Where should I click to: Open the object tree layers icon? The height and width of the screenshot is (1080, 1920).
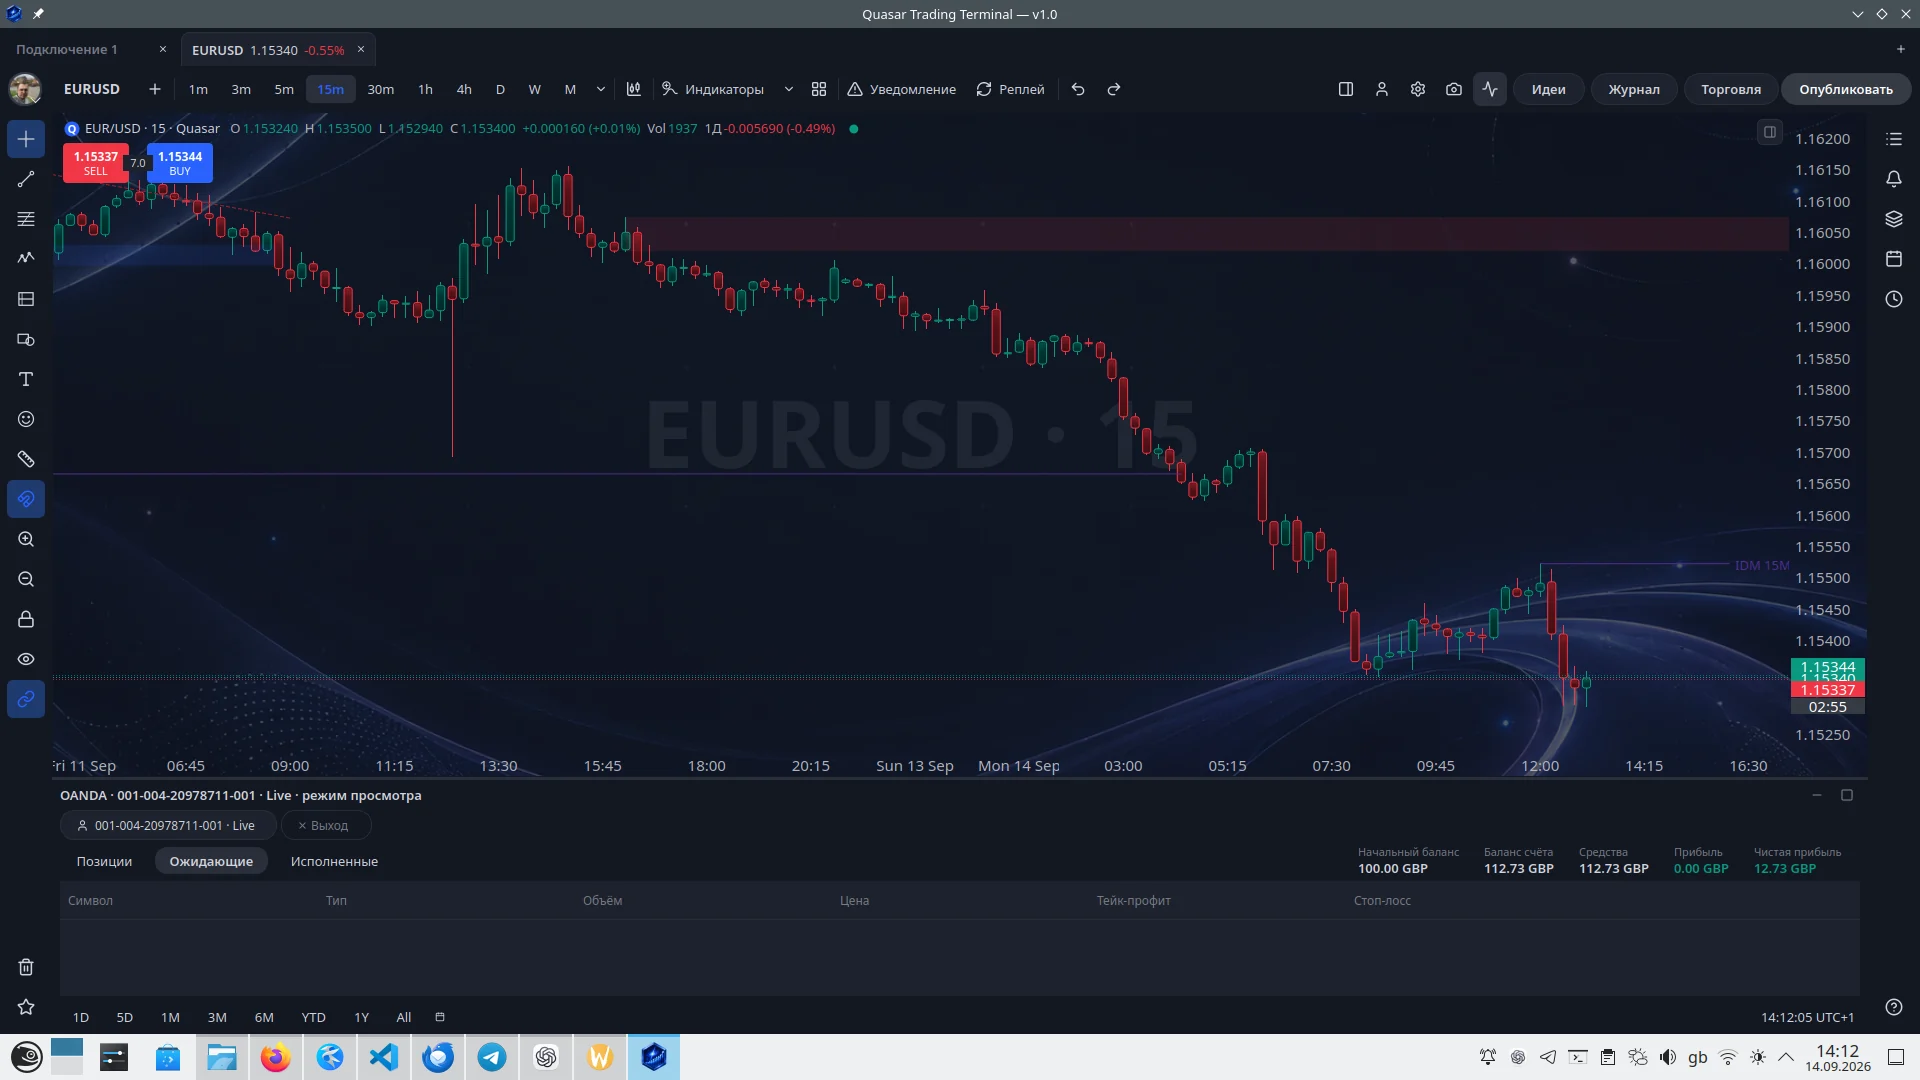pos(1894,219)
